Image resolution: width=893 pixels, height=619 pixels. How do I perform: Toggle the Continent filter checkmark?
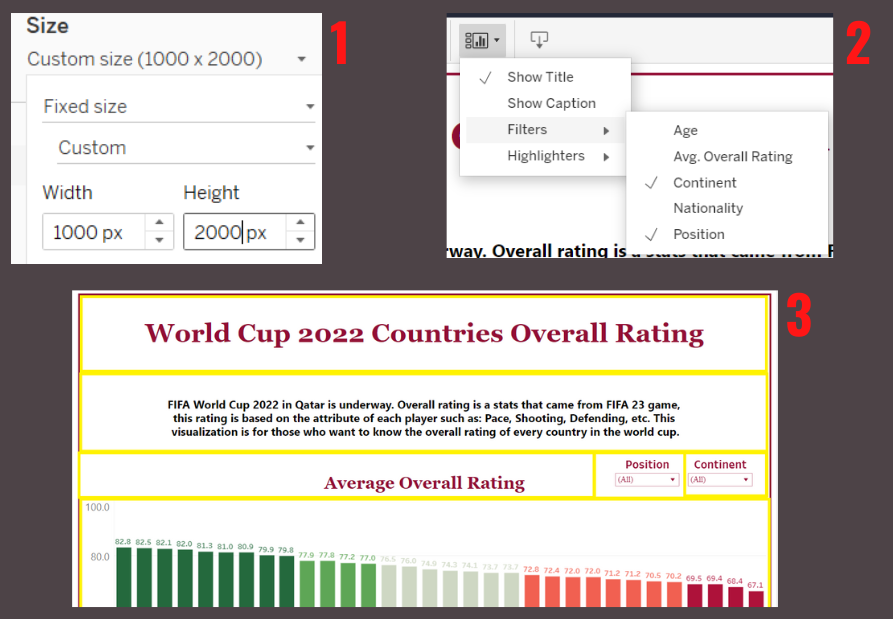coord(704,183)
